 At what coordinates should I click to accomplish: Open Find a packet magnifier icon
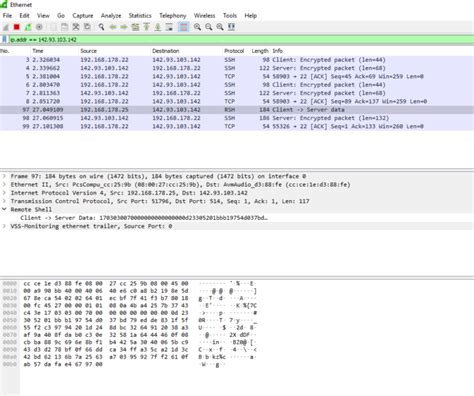click(x=101, y=27)
